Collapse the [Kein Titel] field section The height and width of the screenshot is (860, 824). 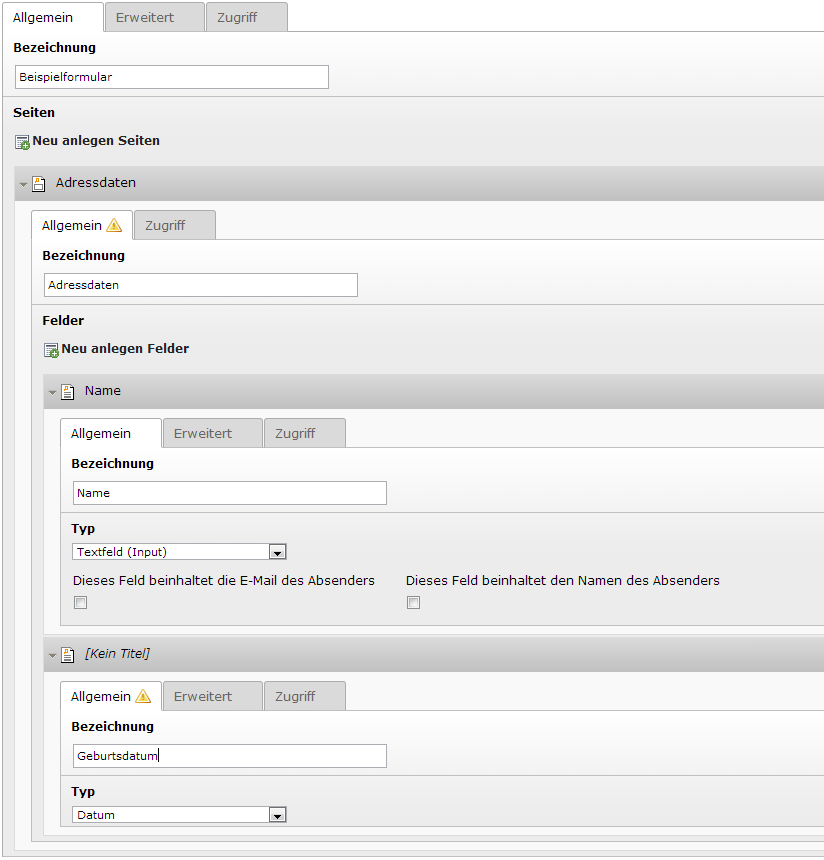pos(53,656)
